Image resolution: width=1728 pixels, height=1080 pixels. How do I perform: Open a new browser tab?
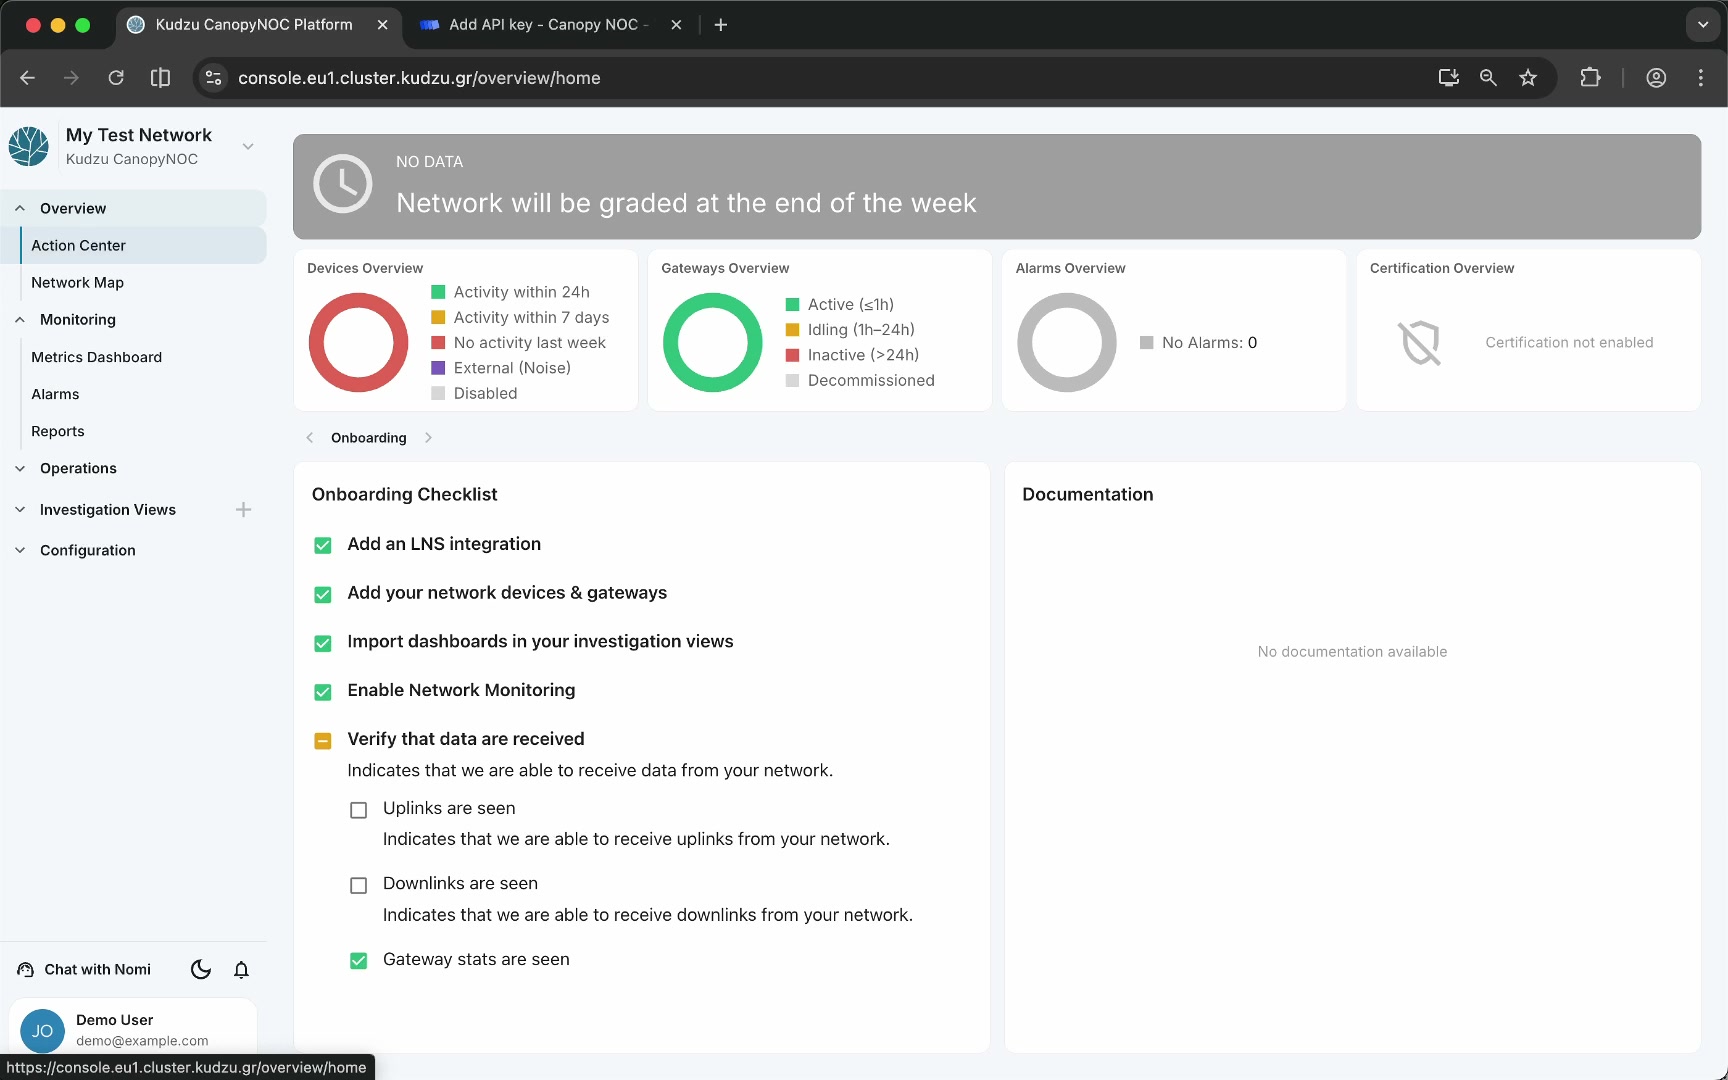[721, 25]
